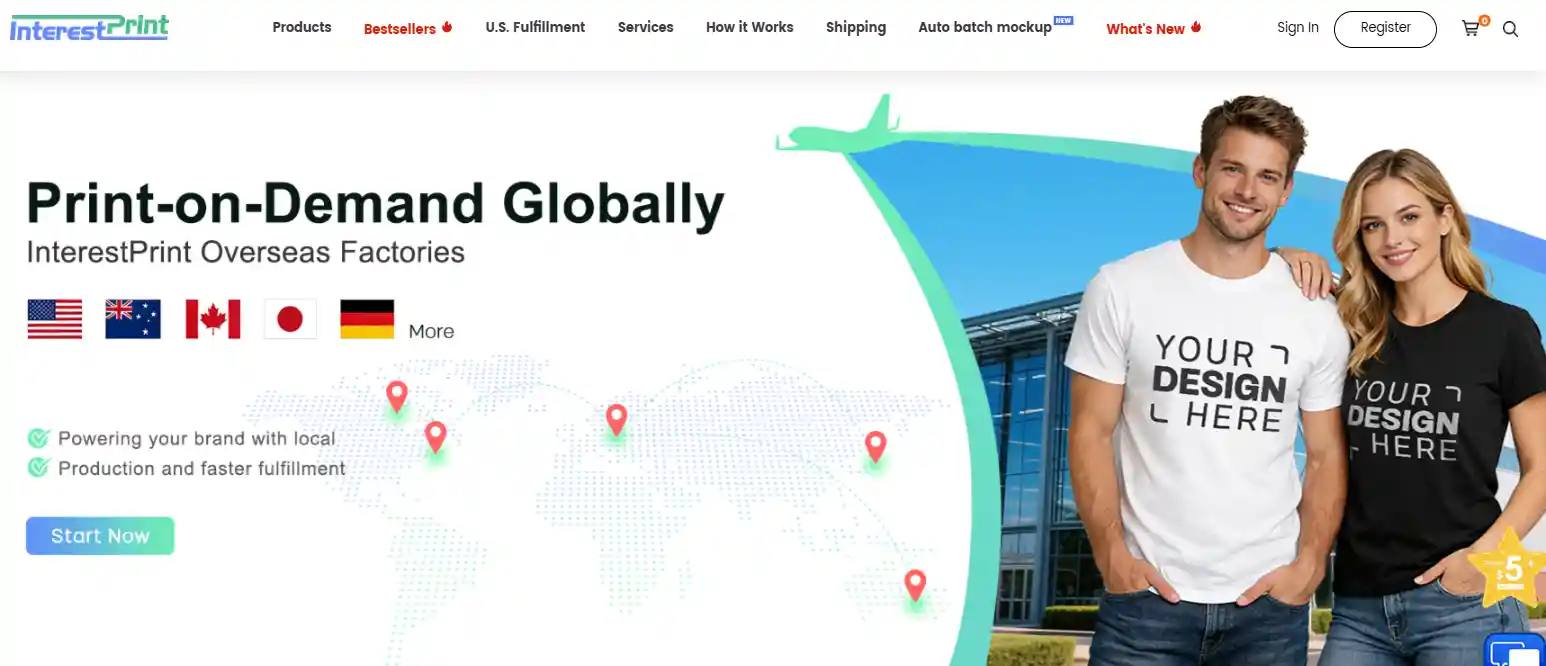Open the blue chat widget icon

pos(1517,651)
